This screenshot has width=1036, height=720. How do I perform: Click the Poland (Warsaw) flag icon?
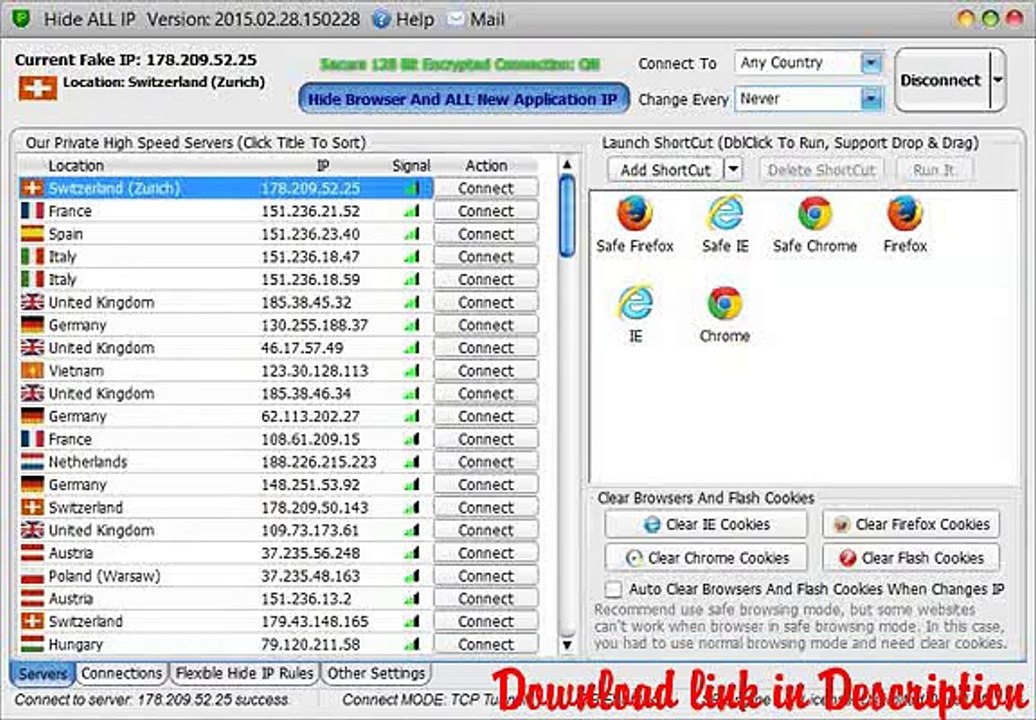(32, 576)
